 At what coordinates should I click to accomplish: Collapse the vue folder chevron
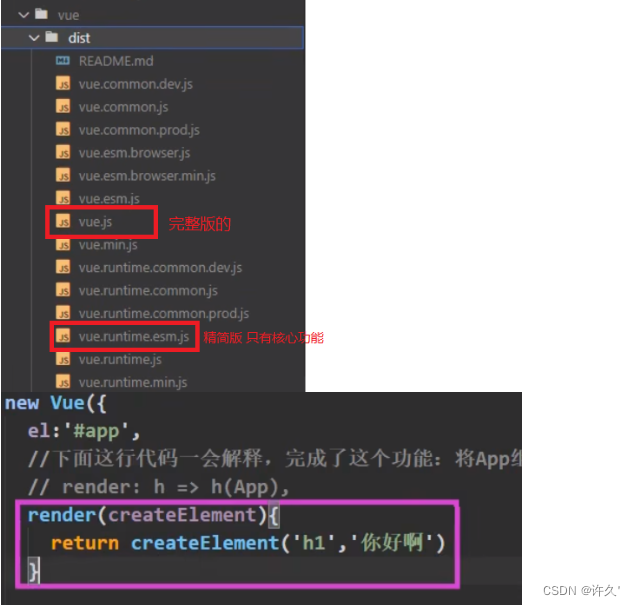click(24, 15)
